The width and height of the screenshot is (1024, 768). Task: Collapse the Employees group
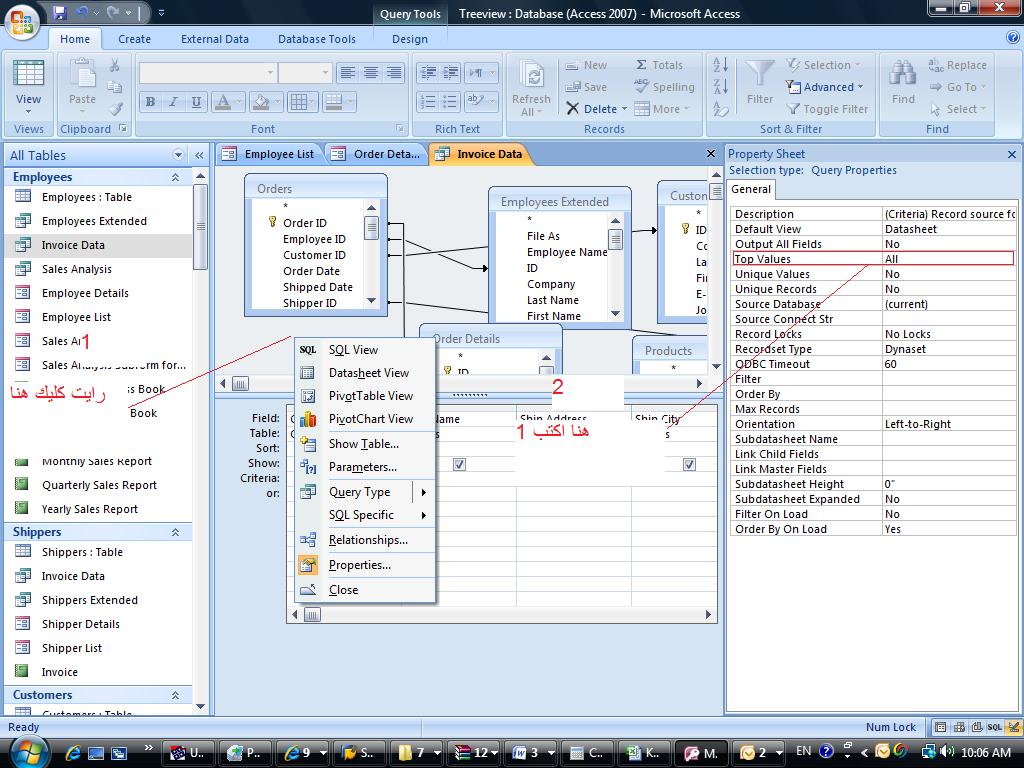coord(175,177)
